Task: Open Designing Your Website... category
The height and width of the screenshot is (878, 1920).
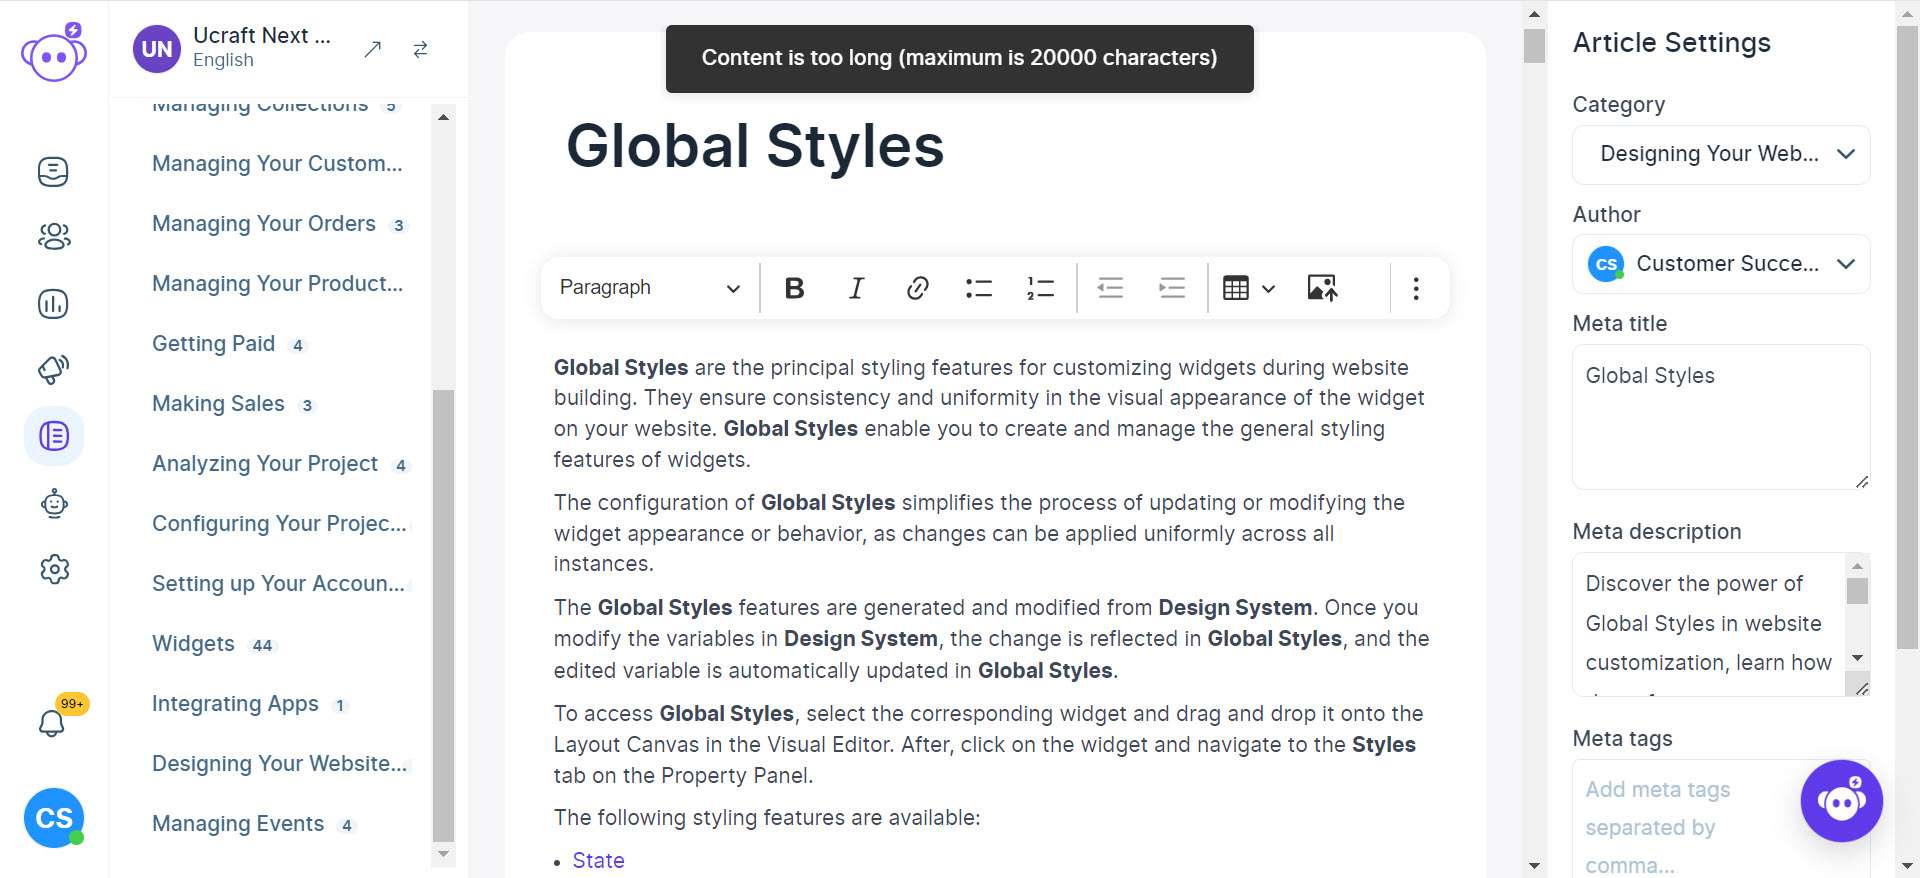Action: point(280,763)
